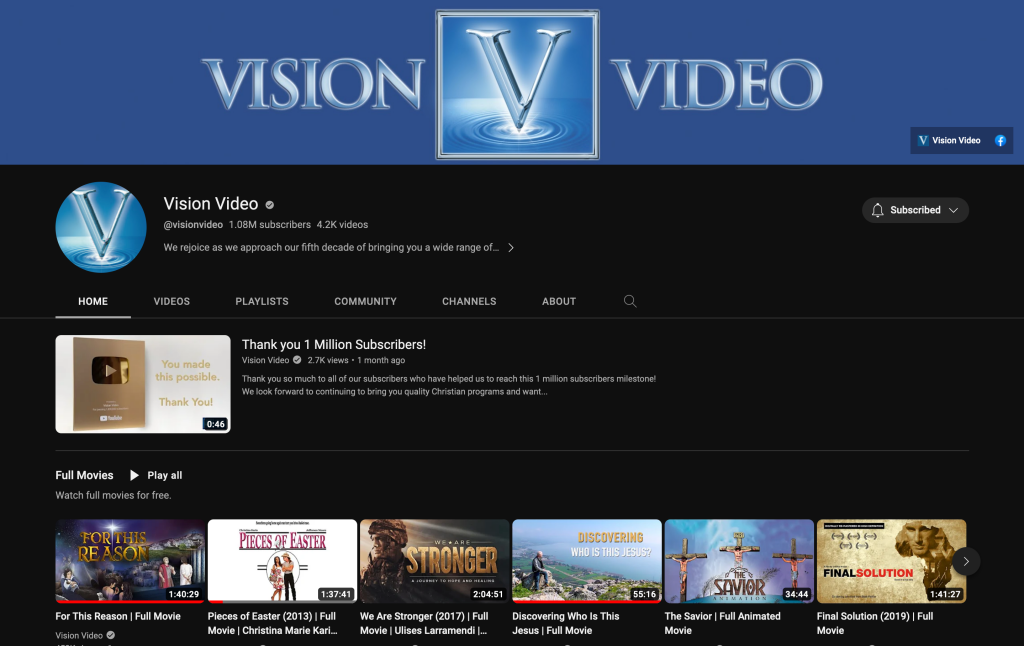Expand the channel description arrow
This screenshot has width=1024, height=646.
click(511, 248)
